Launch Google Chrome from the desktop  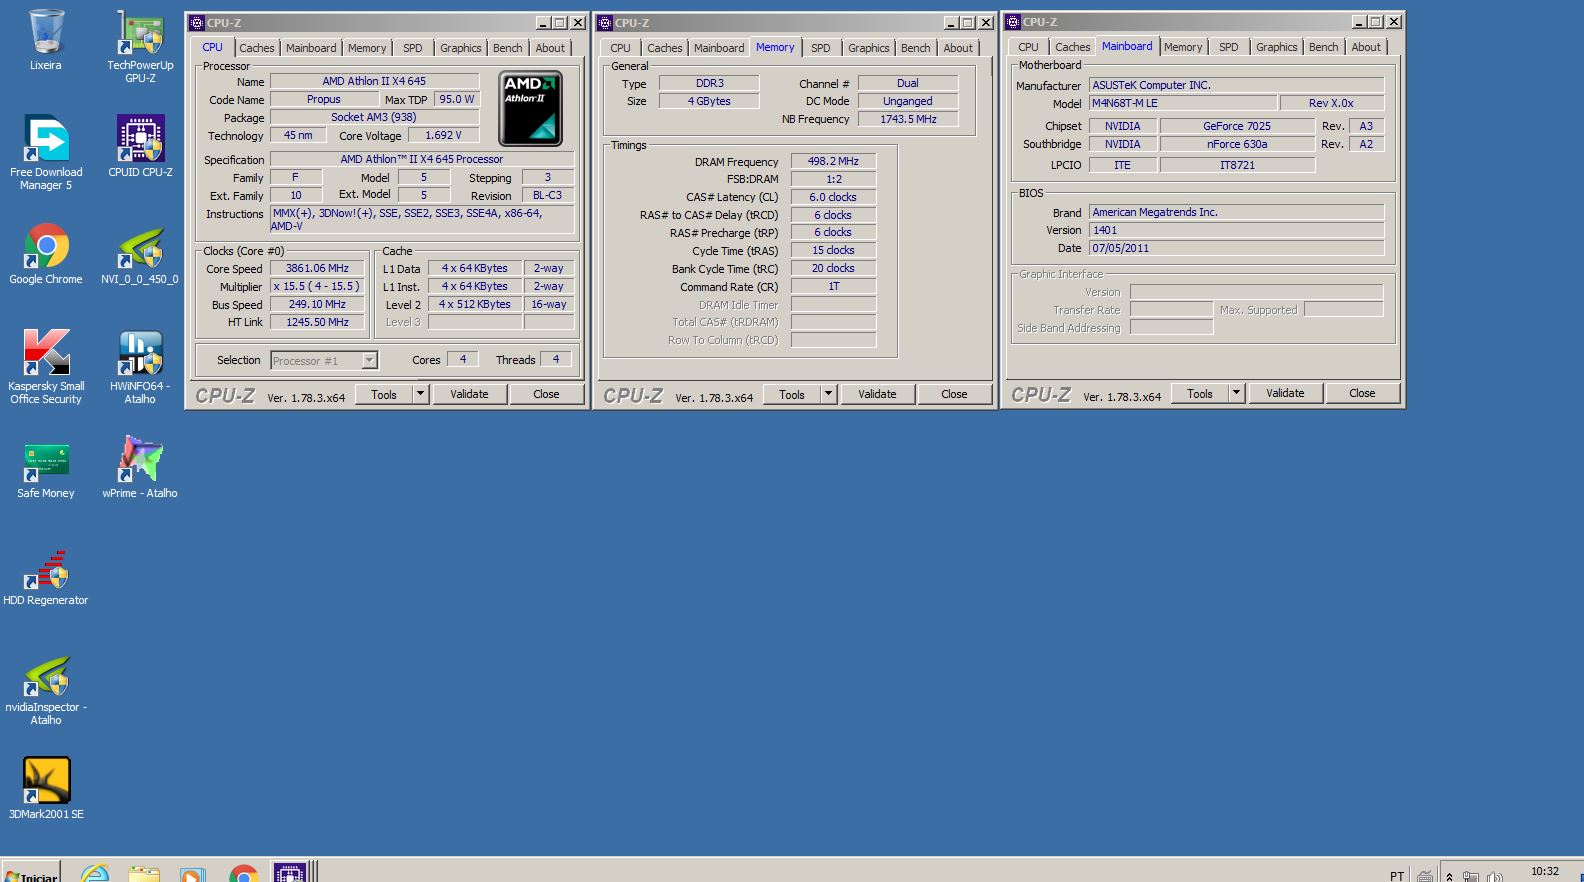click(46, 254)
